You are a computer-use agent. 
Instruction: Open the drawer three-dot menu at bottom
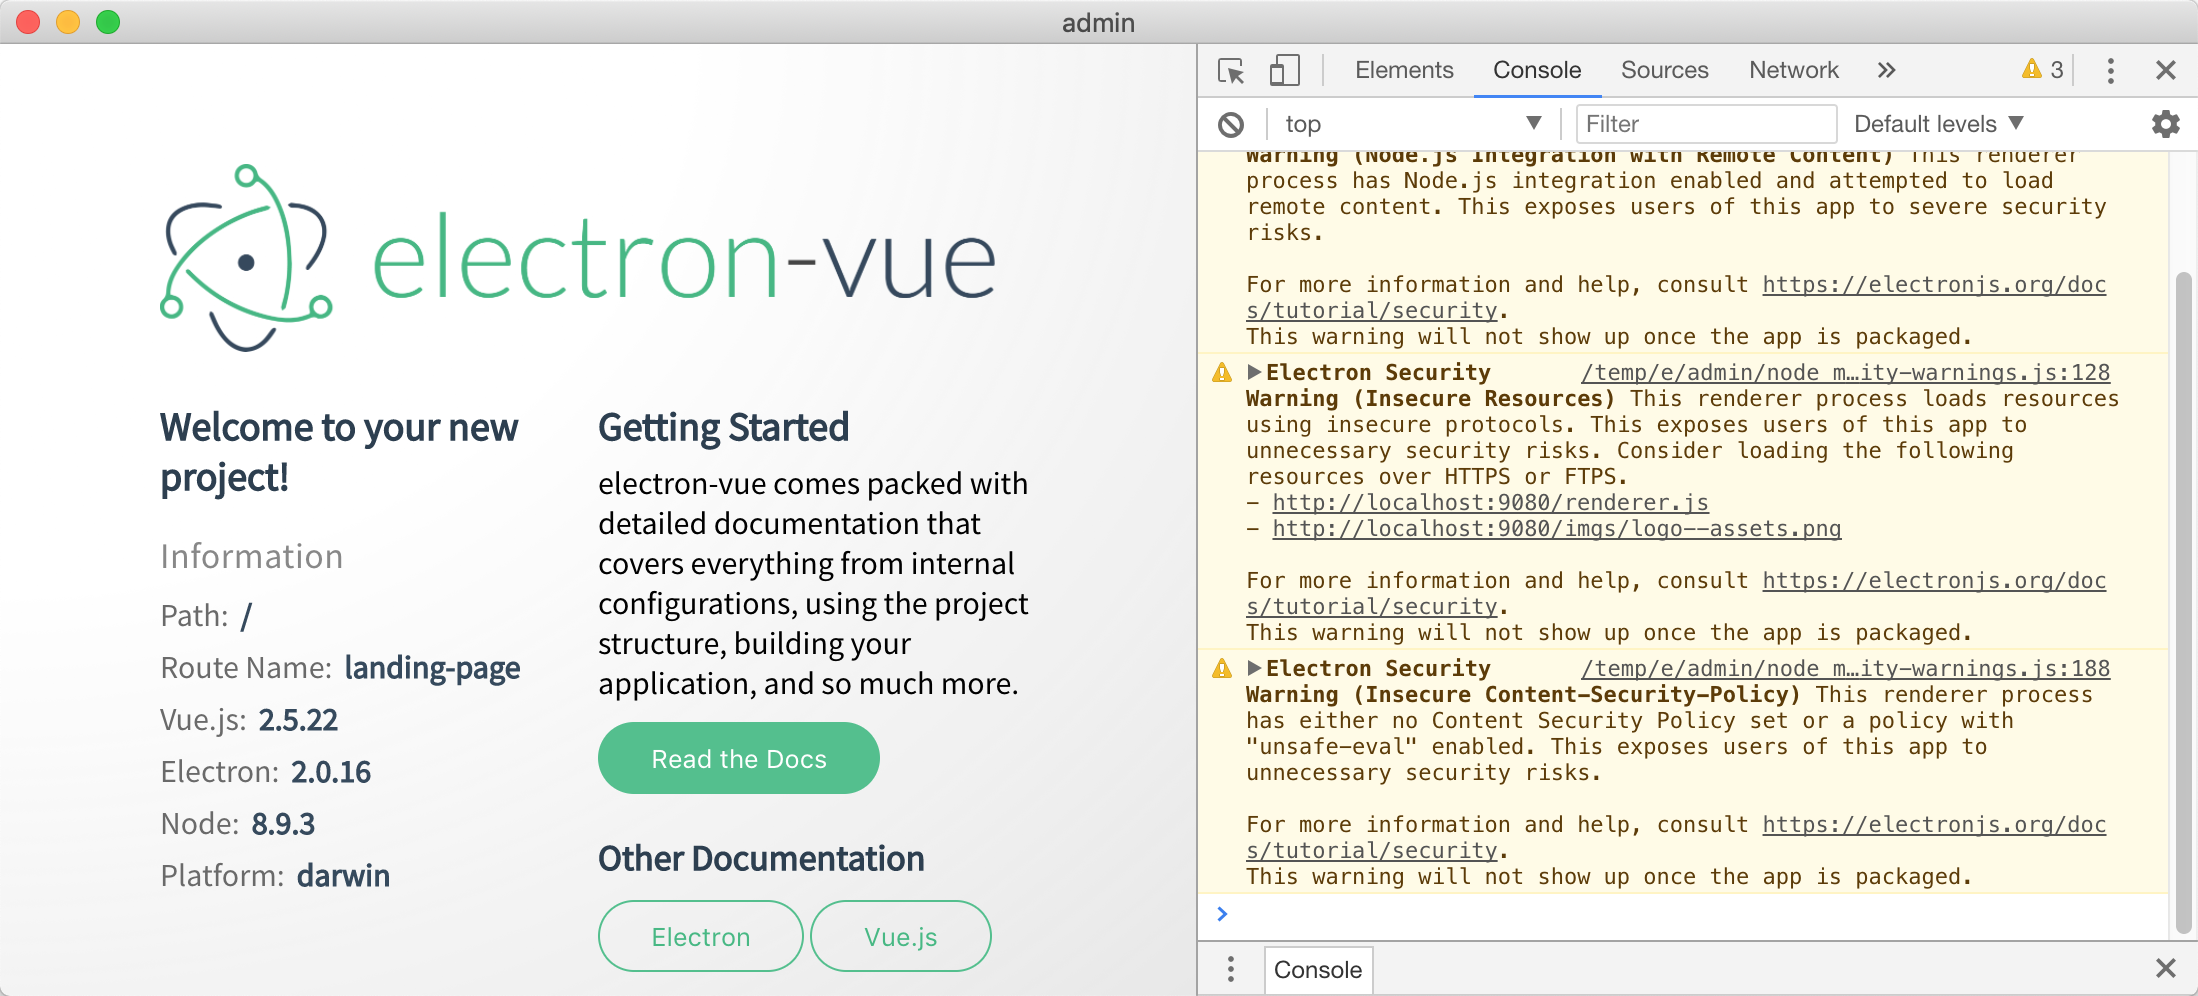[1230, 969]
